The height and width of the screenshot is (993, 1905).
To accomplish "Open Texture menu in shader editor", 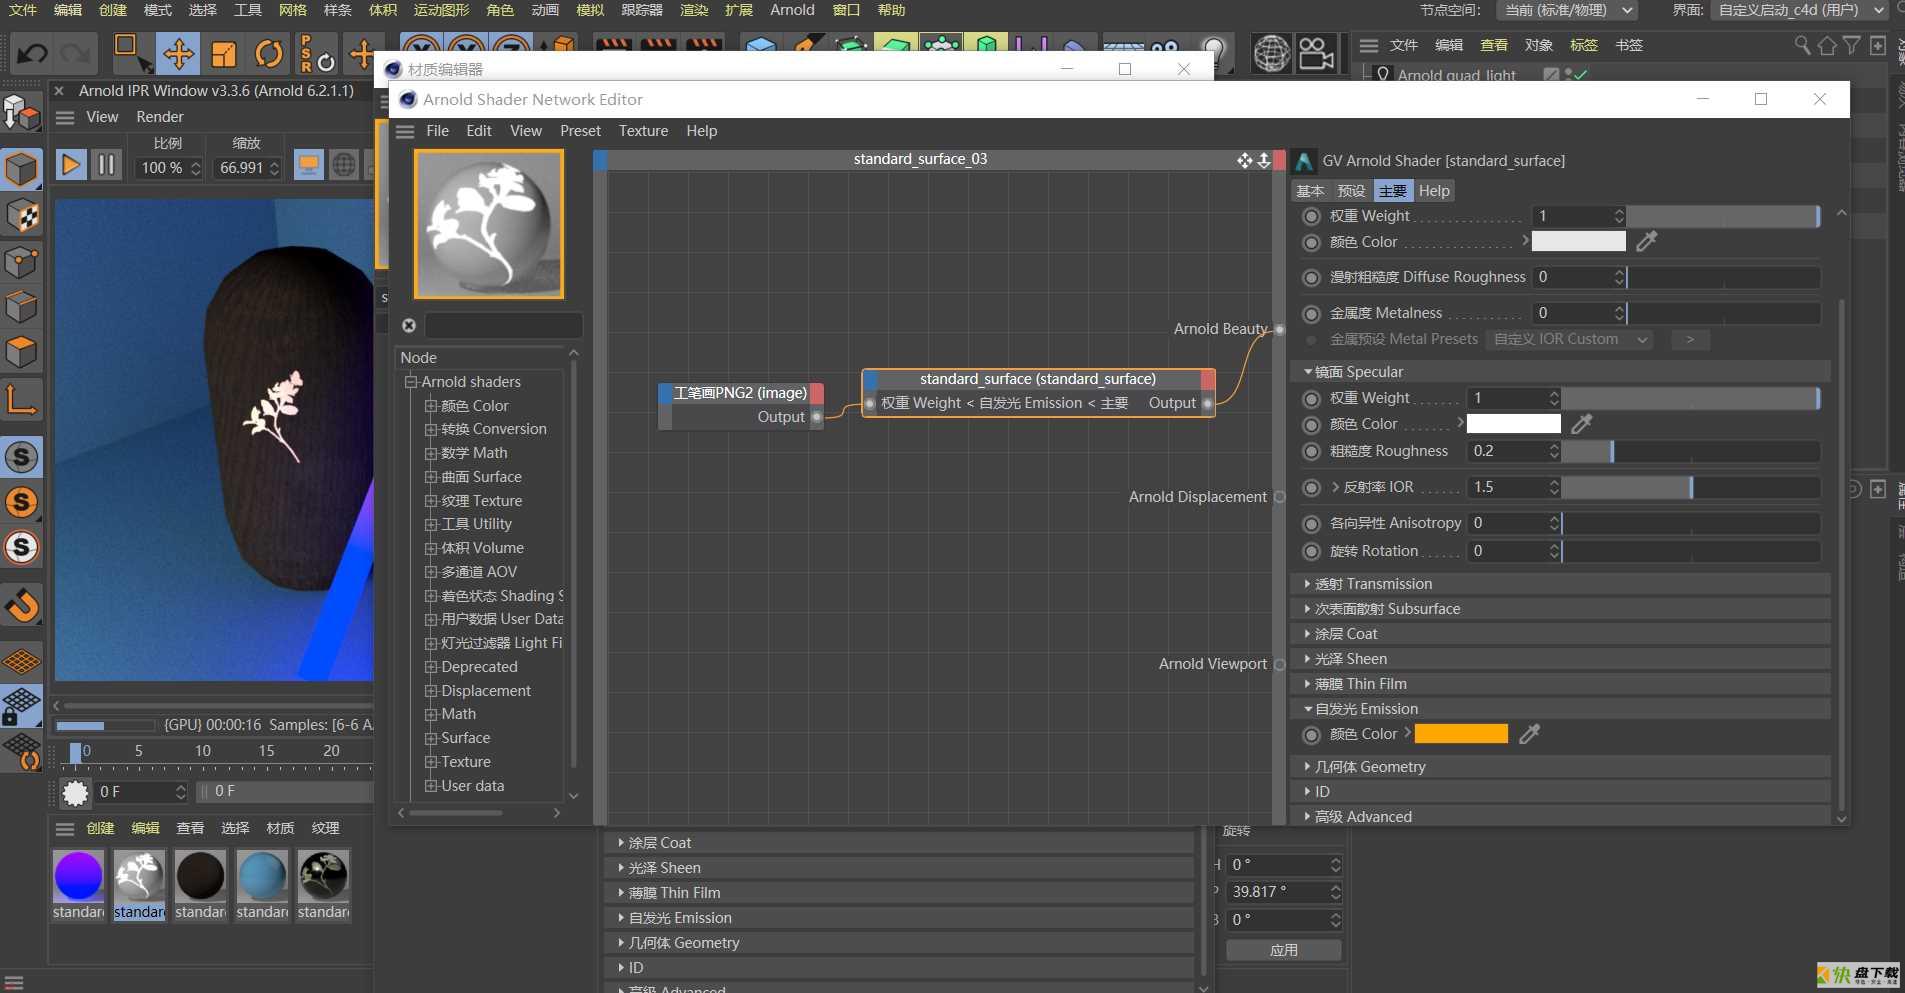I will 643,131.
